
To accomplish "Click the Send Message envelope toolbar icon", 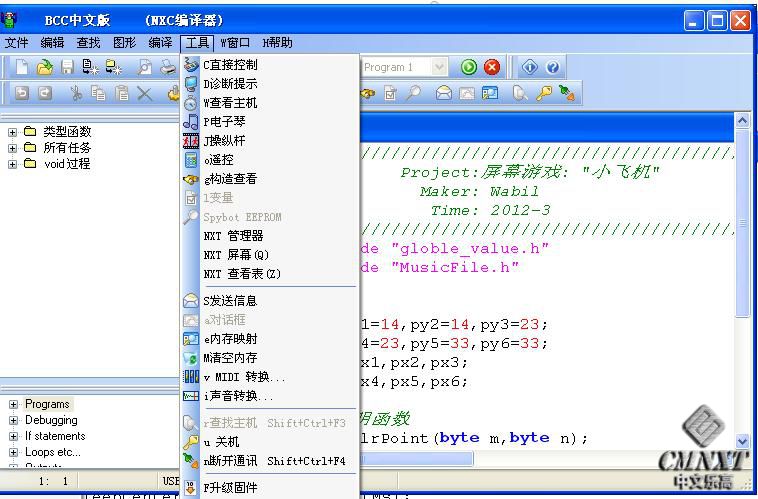I will (443, 93).
